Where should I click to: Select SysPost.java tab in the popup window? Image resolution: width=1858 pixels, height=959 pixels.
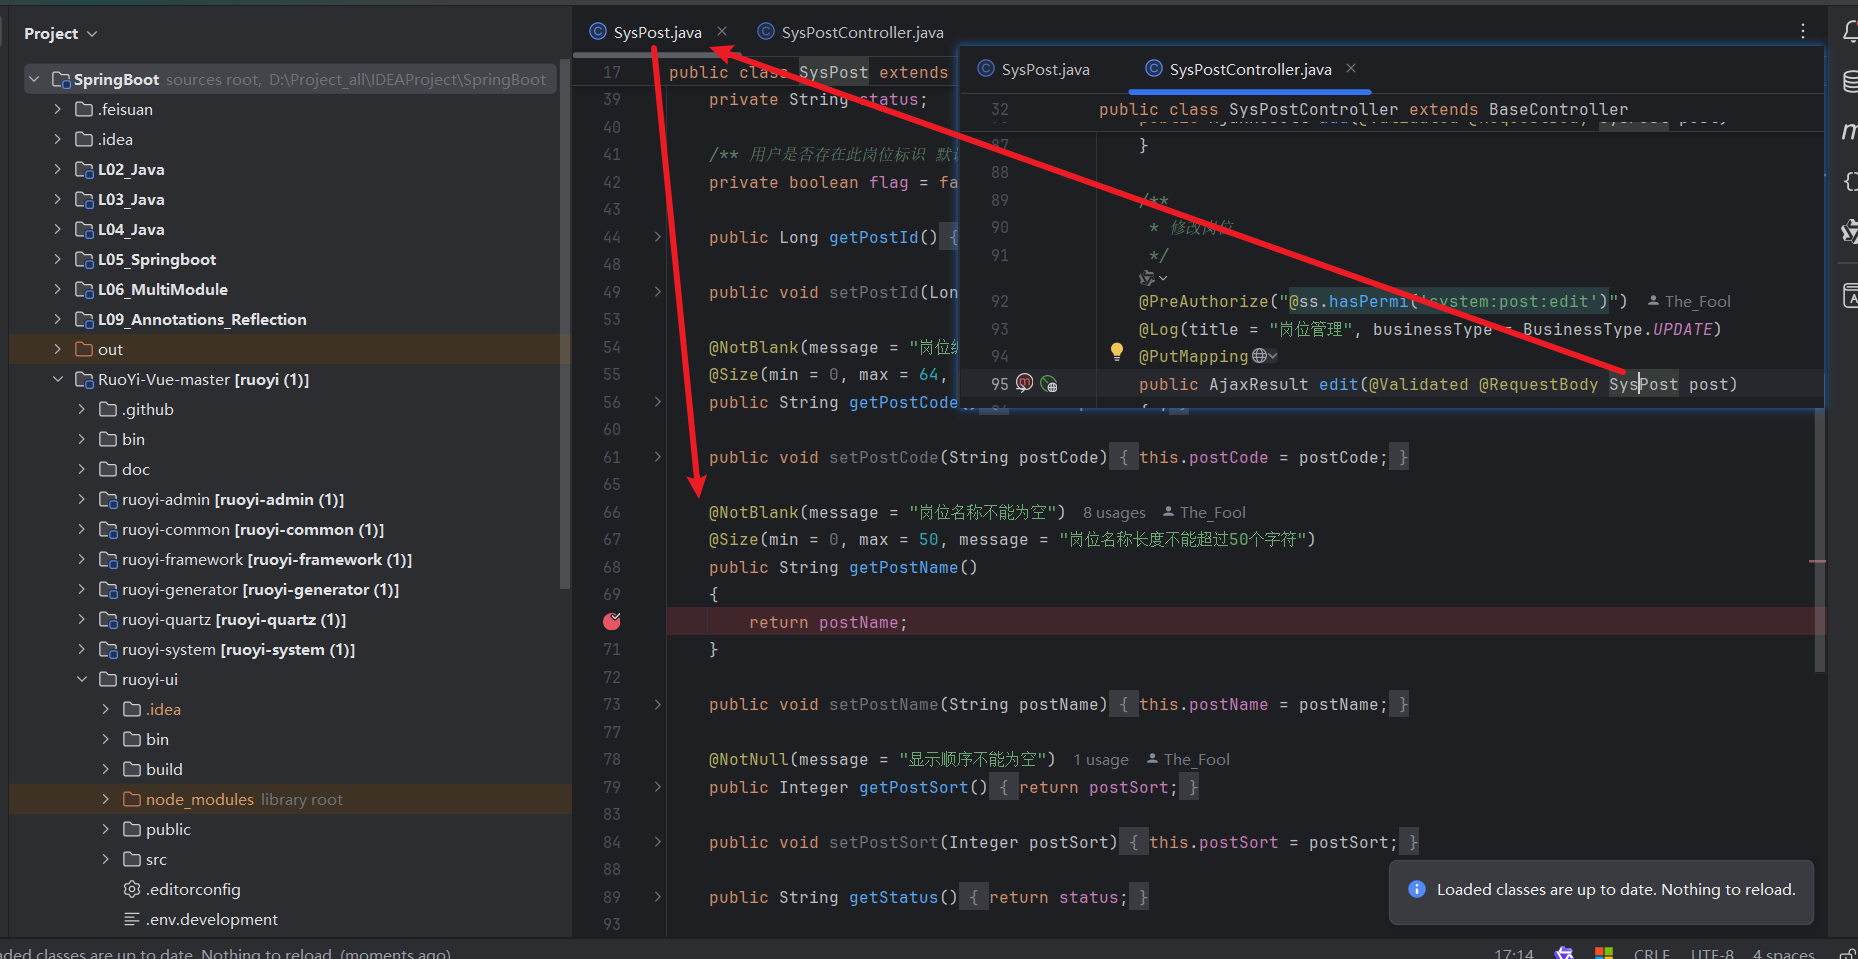point(1045,69)
